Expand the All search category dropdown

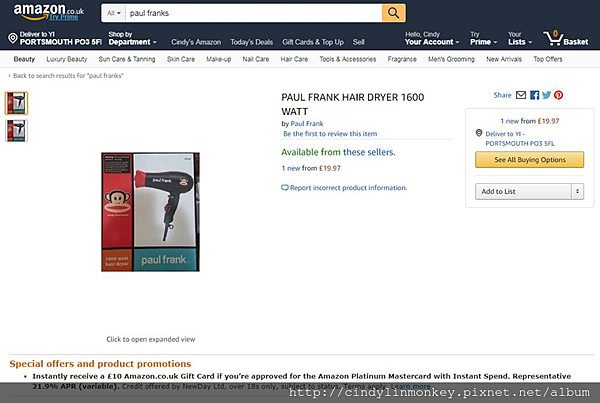114,13
